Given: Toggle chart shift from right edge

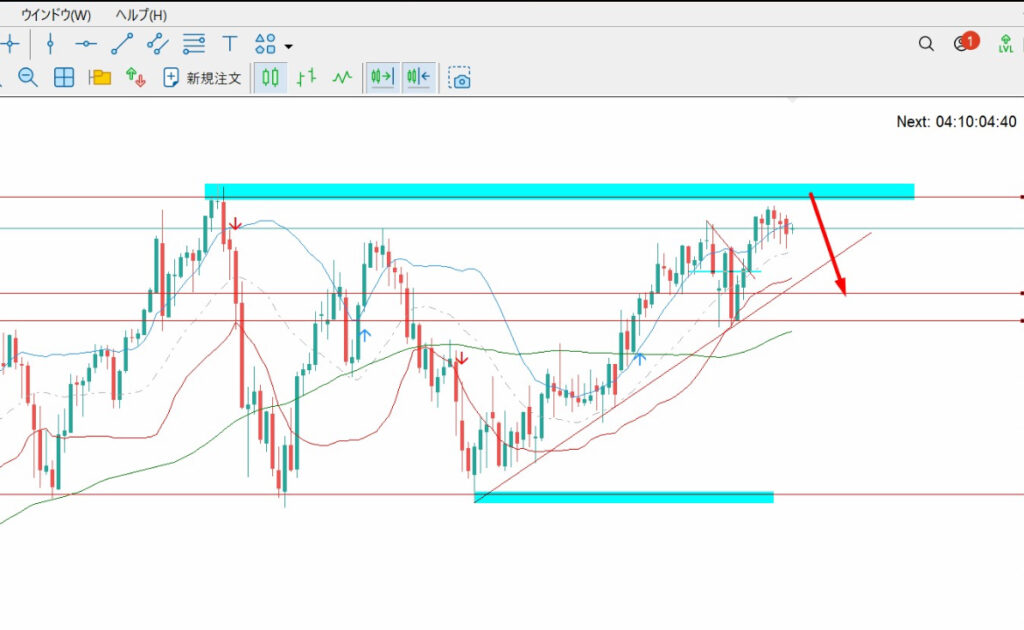Looking at the screenshot, I should pyautogui.click(x=419, y=77).
